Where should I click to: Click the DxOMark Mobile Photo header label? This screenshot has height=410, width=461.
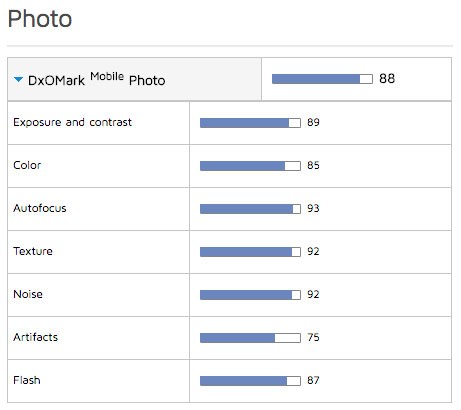click(96, 79)
